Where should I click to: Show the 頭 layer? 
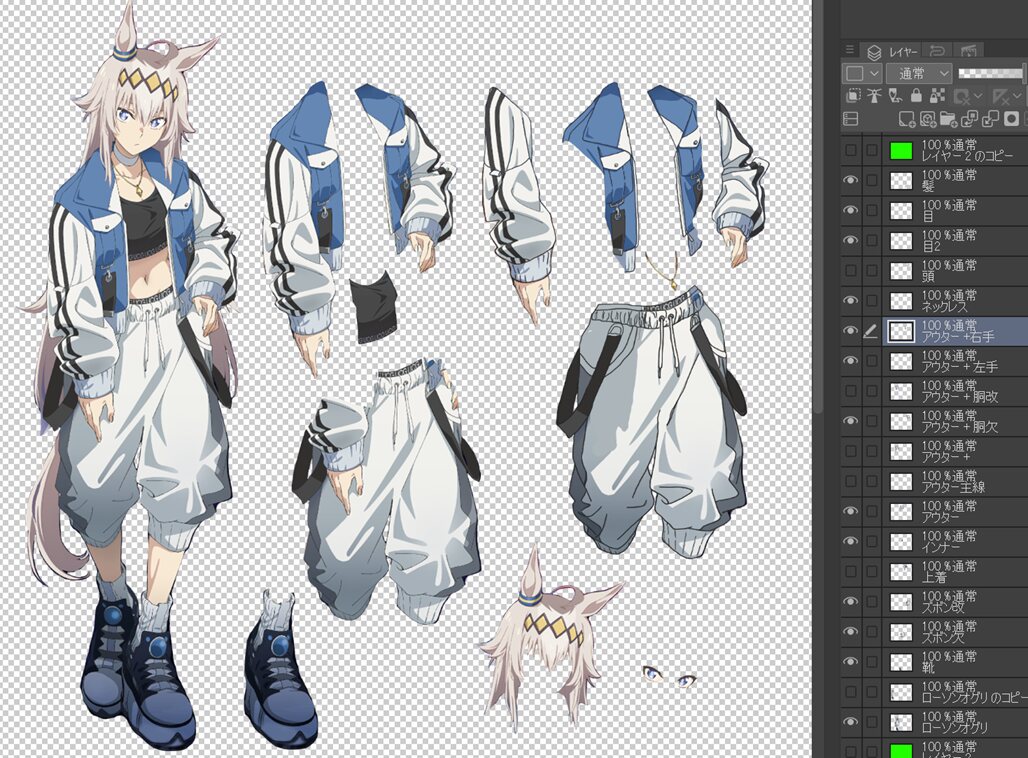[x=850, y=271]
